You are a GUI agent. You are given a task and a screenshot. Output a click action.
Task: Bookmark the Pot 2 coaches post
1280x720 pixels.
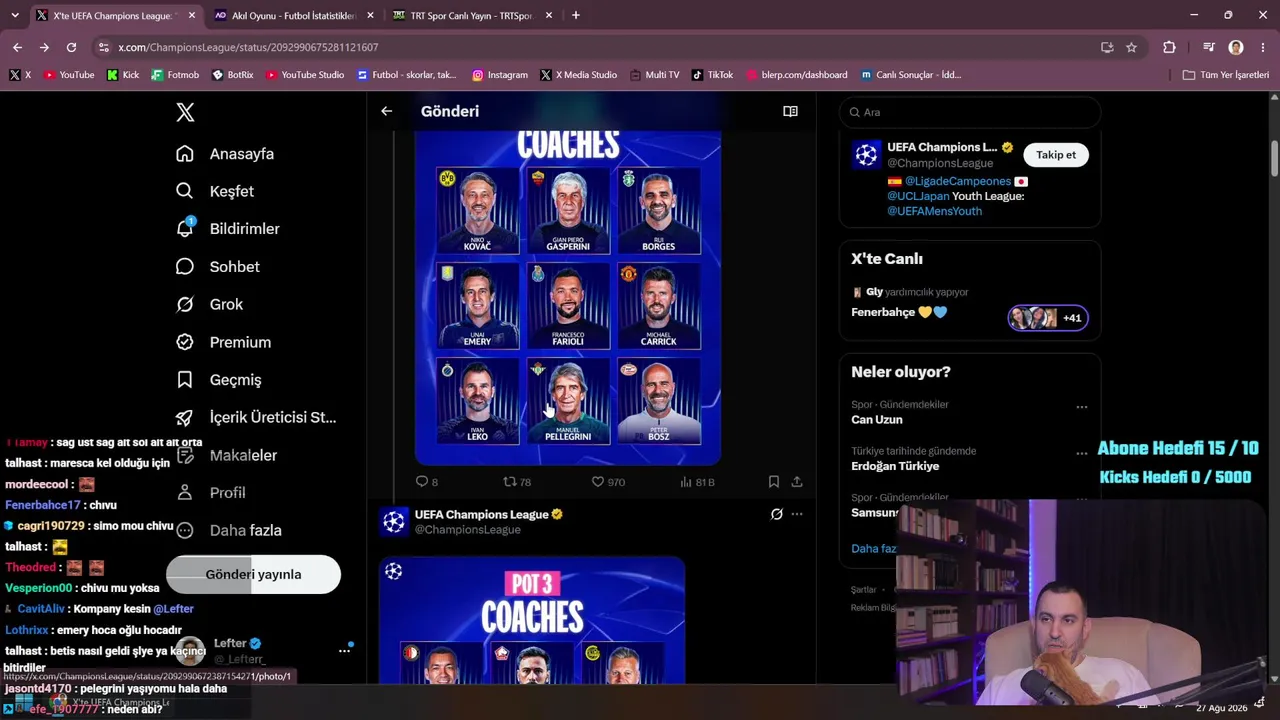[x=774, y=482]
